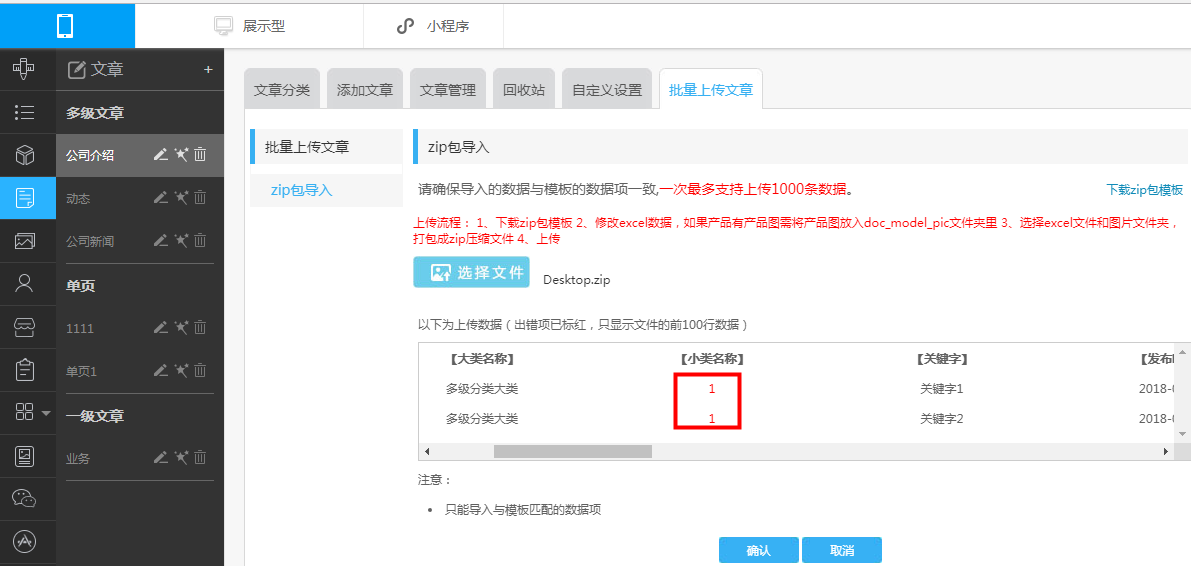Viewport: 1191px width, 566px height.
Task: Open the 回收站 tab
Action: (x=523, y=90)
